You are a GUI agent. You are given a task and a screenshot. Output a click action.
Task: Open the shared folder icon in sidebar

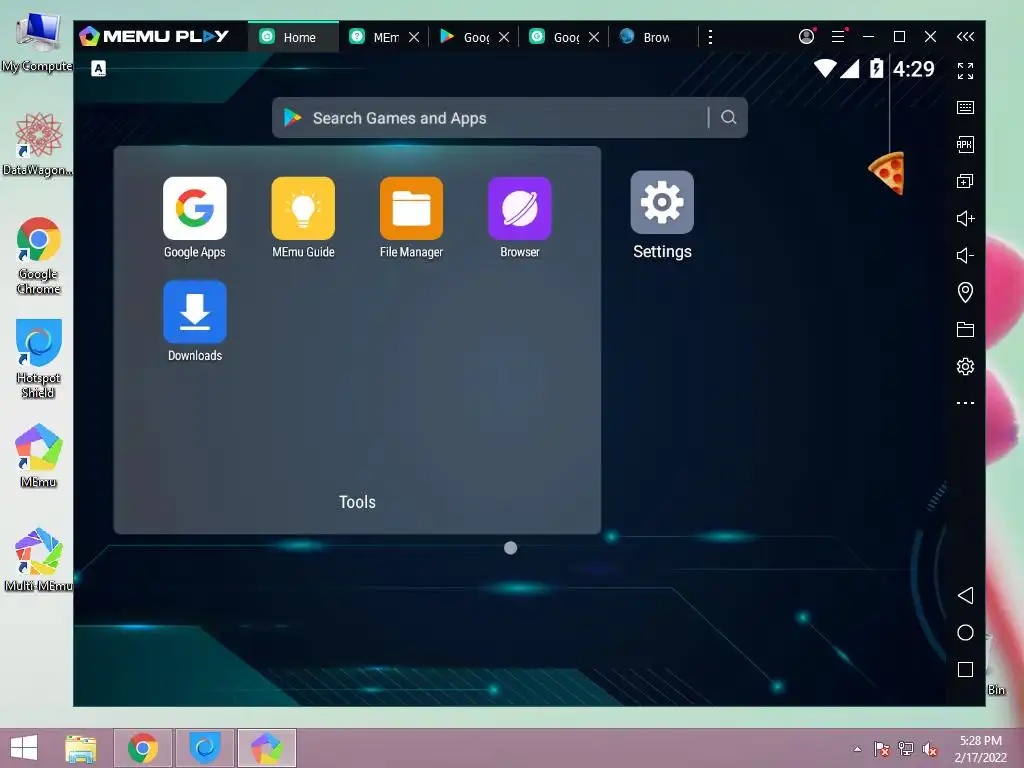(x=965, y=329)
